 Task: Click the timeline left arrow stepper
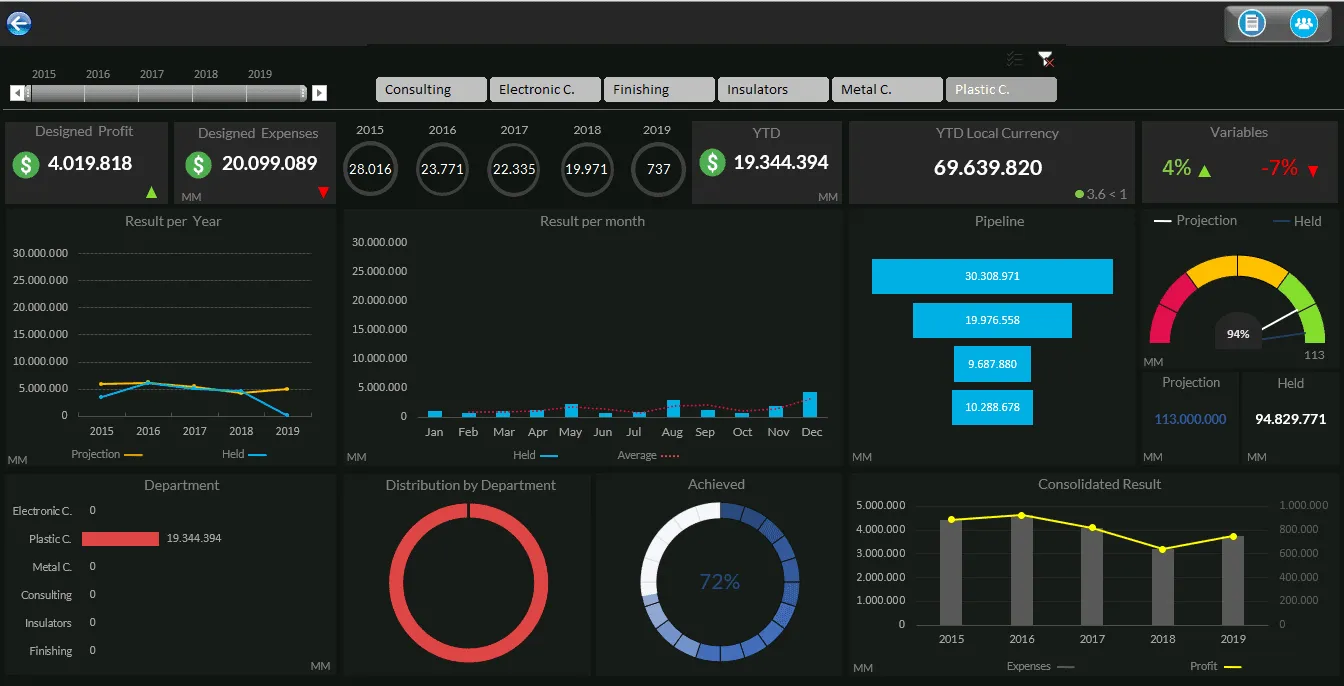[x=17, y=93]
